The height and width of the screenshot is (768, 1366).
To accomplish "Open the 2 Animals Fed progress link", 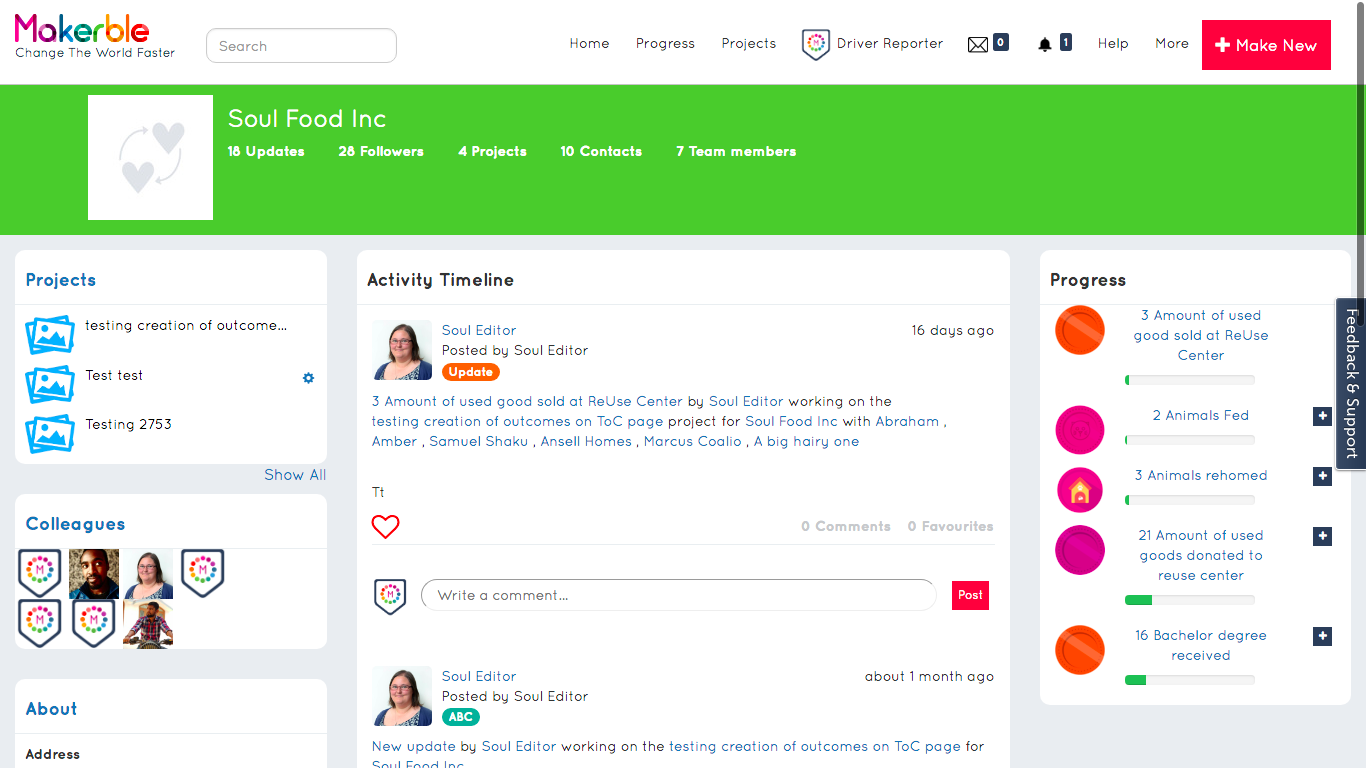I will coord(1200,415).
